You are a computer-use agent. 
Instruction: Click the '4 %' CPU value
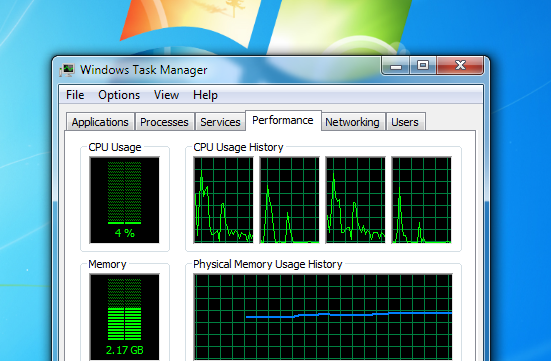(x=125, y=233)
